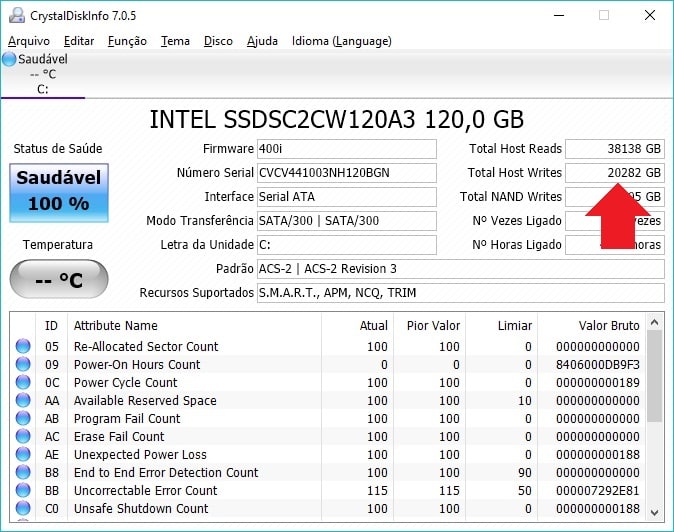Open the Idioma (Language) menu

[342, 41]
